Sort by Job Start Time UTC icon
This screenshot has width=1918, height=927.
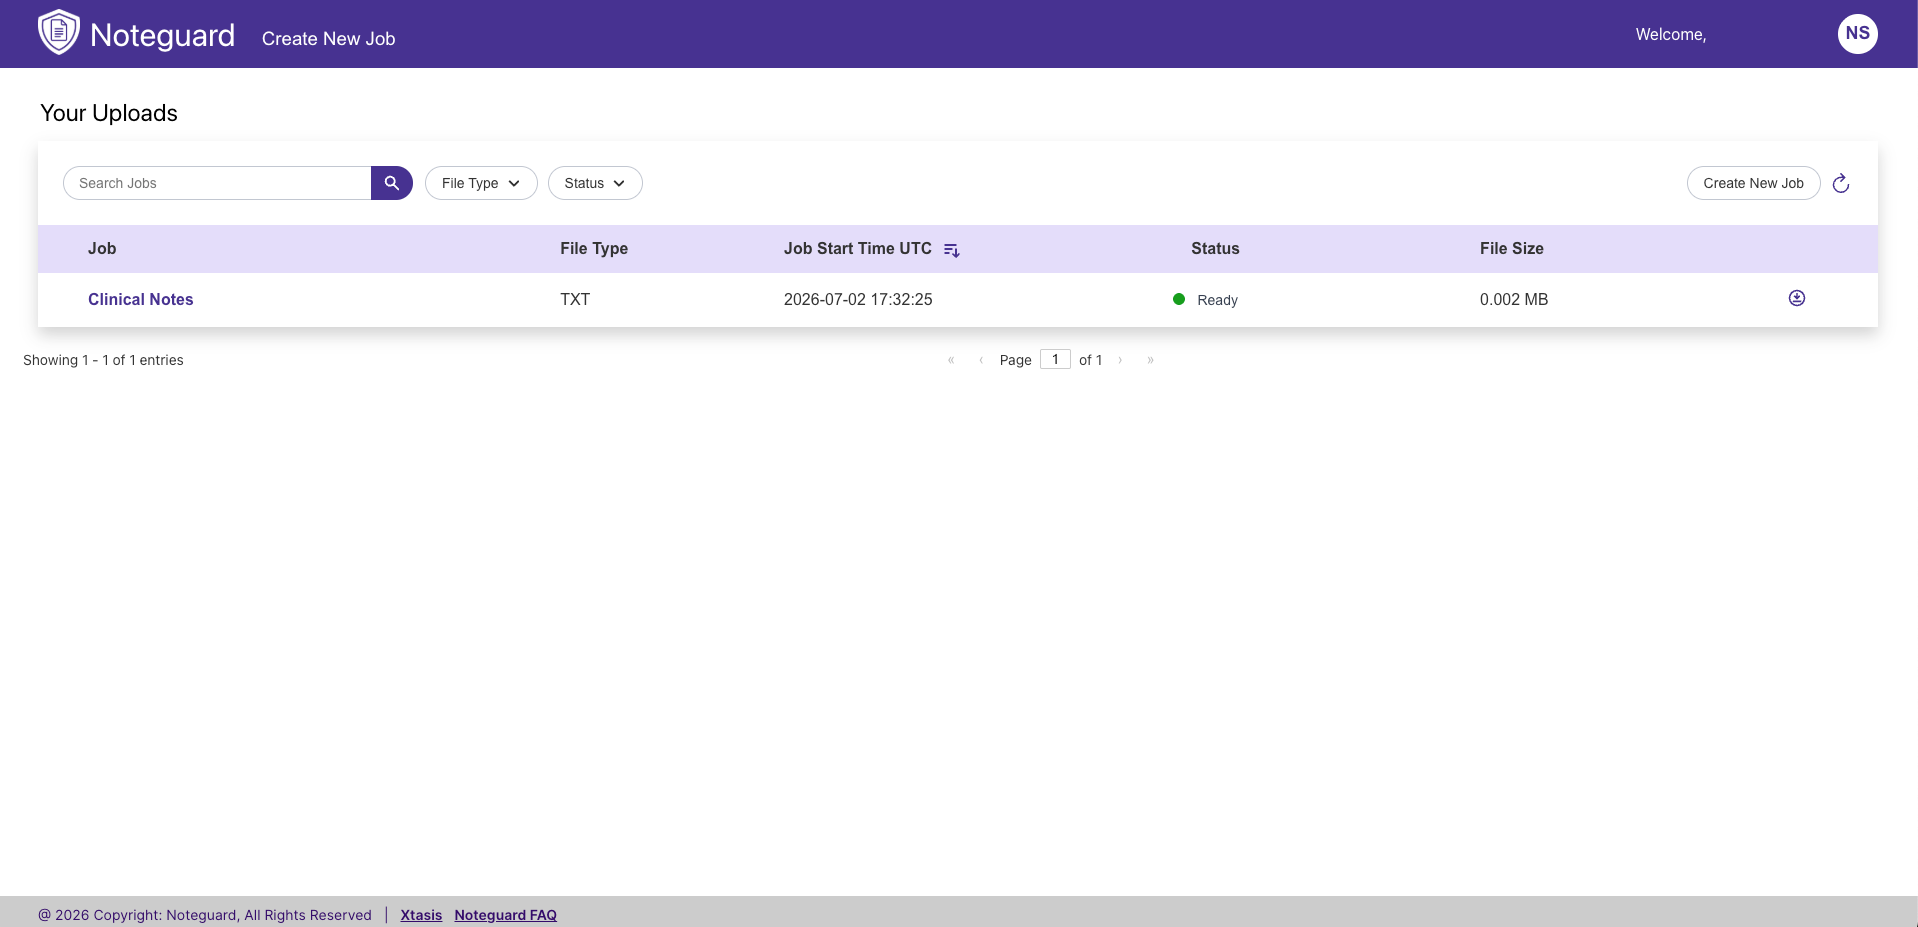pos(952,250)
